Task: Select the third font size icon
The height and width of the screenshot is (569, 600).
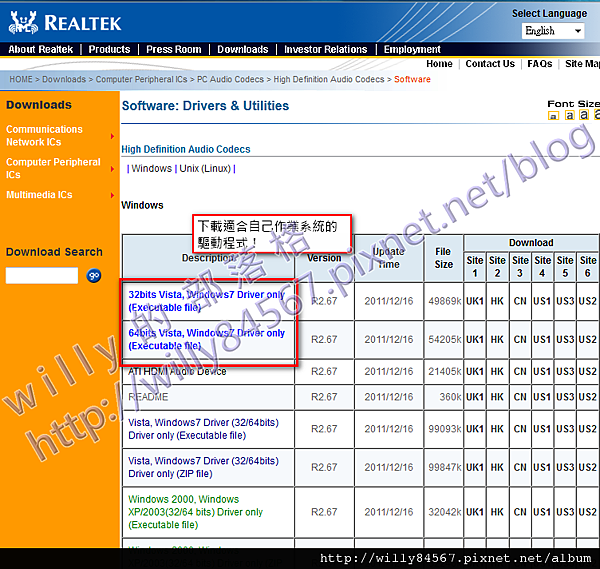Action: [x=584, y=114]
